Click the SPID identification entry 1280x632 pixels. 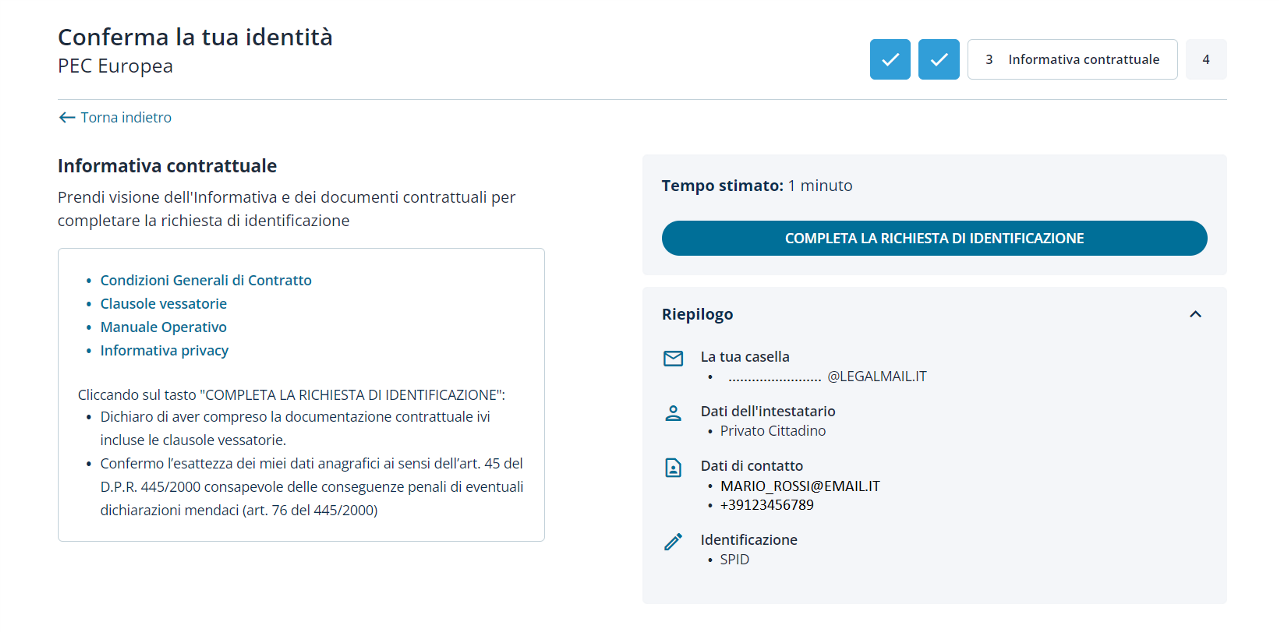pyautogui.click(x=734, y=560)
